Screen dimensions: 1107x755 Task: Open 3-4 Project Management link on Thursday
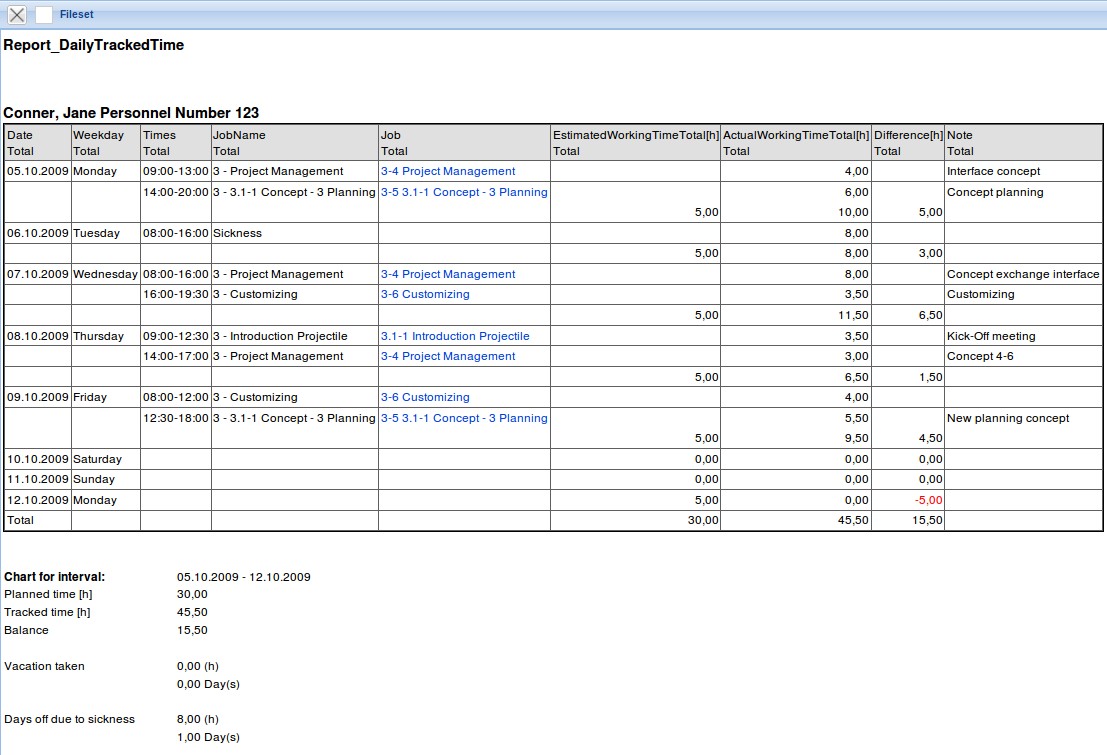[x=447, y=356]
